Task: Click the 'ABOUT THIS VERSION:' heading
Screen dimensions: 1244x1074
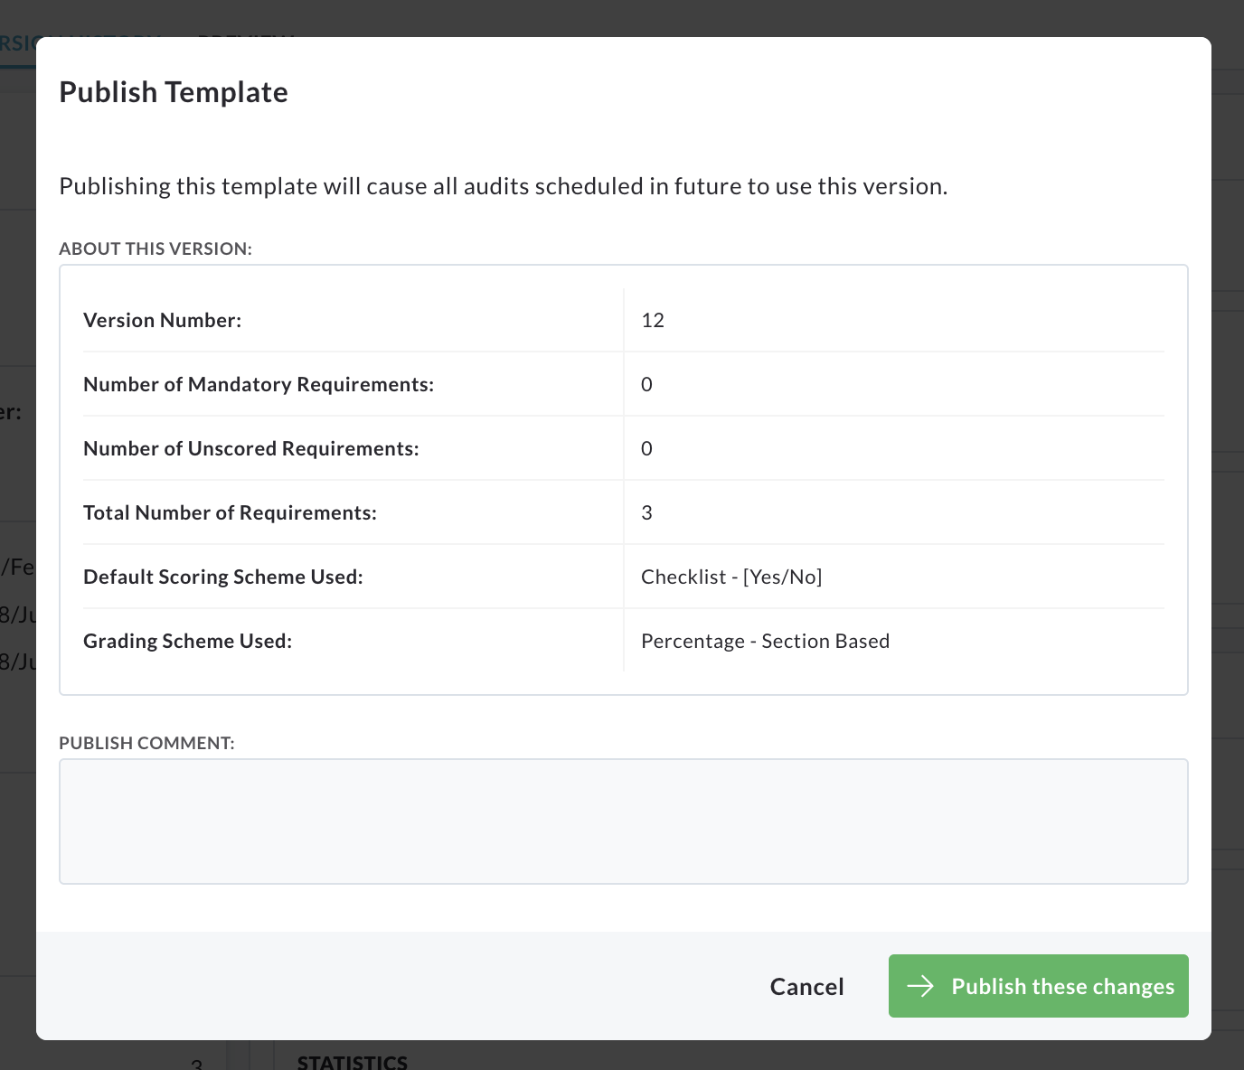Action: pyautogui.click(x=155, y=249)
